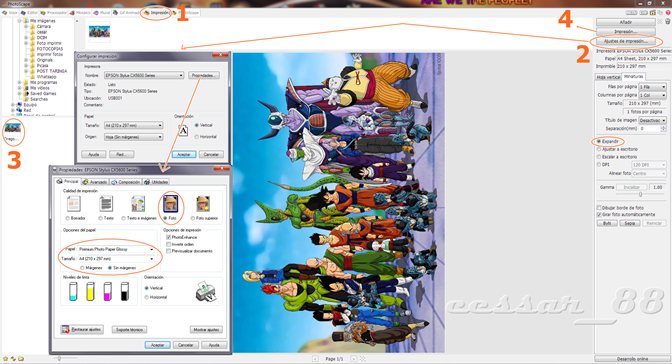Expand the Filas por página dropdown
The width and height of the screenshot is (672, 364).
click(652, 87)
